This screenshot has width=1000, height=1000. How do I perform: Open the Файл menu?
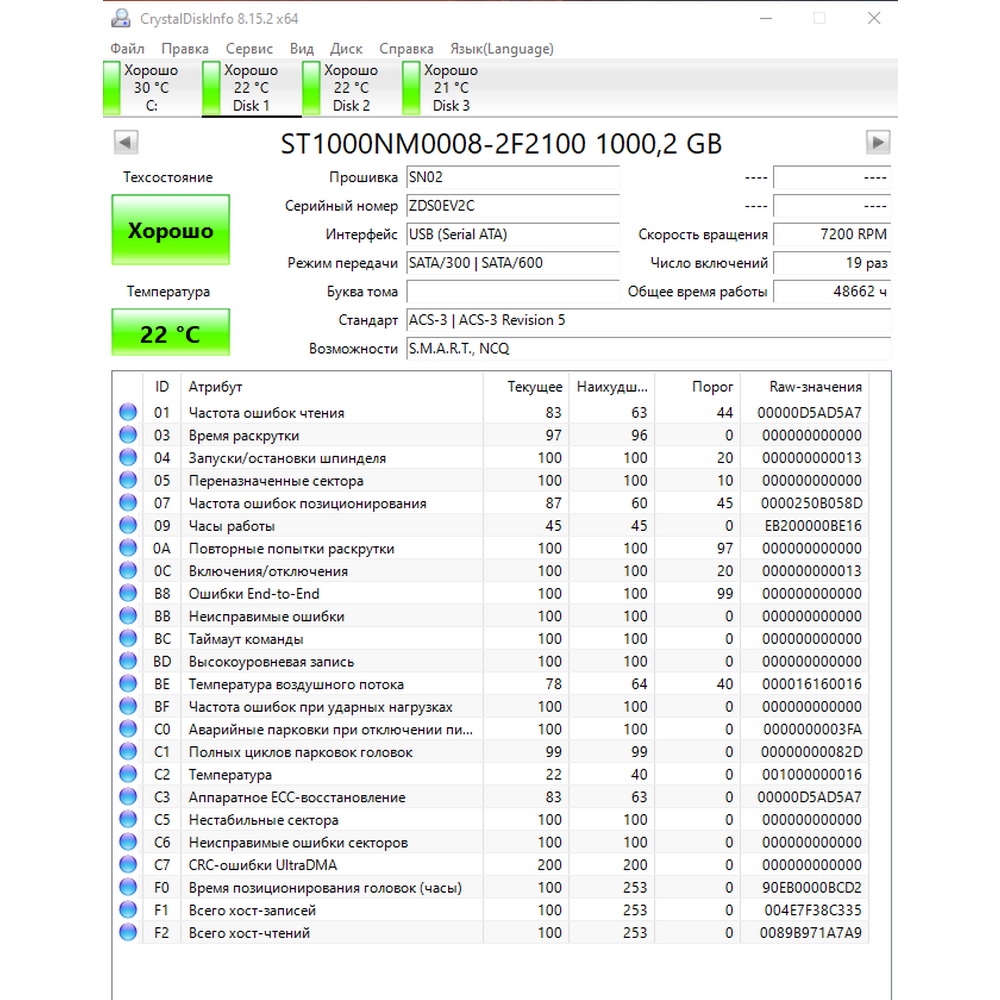tap(128, 48)
